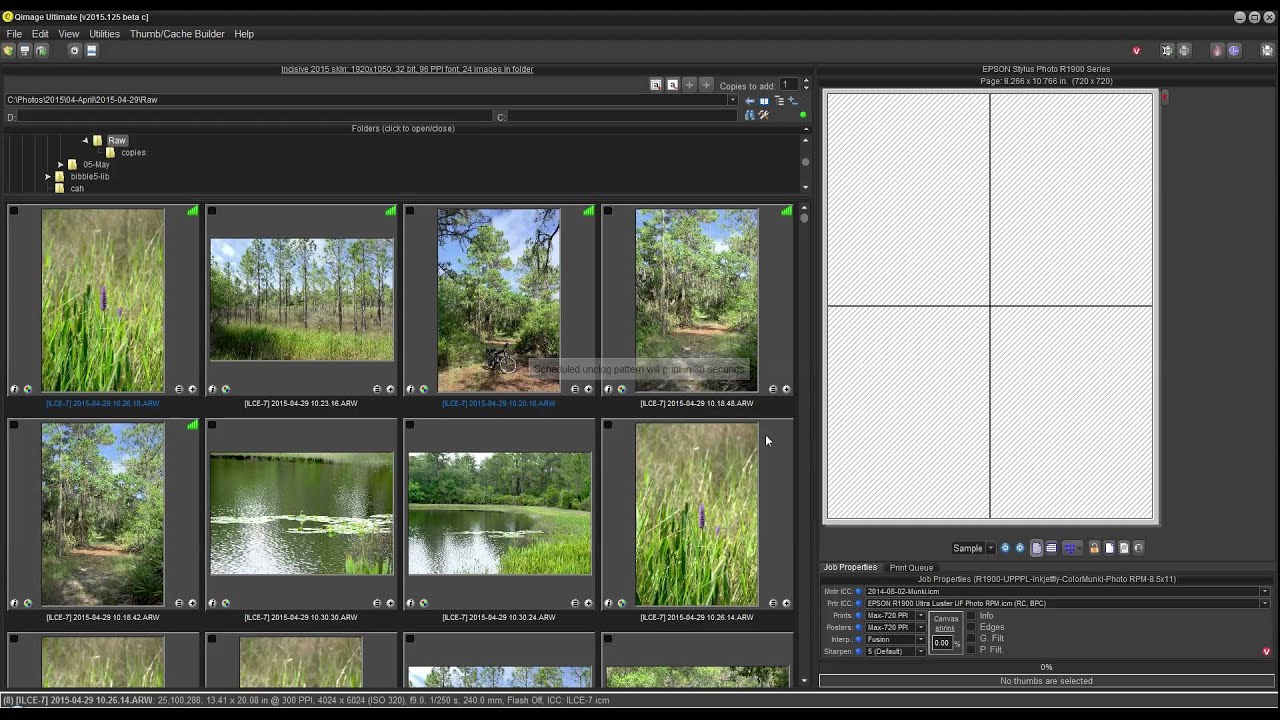Click the back arrow beside the folder path
Image resolution: width=1280 pixels, height=720 pixels.
[750, 101]
